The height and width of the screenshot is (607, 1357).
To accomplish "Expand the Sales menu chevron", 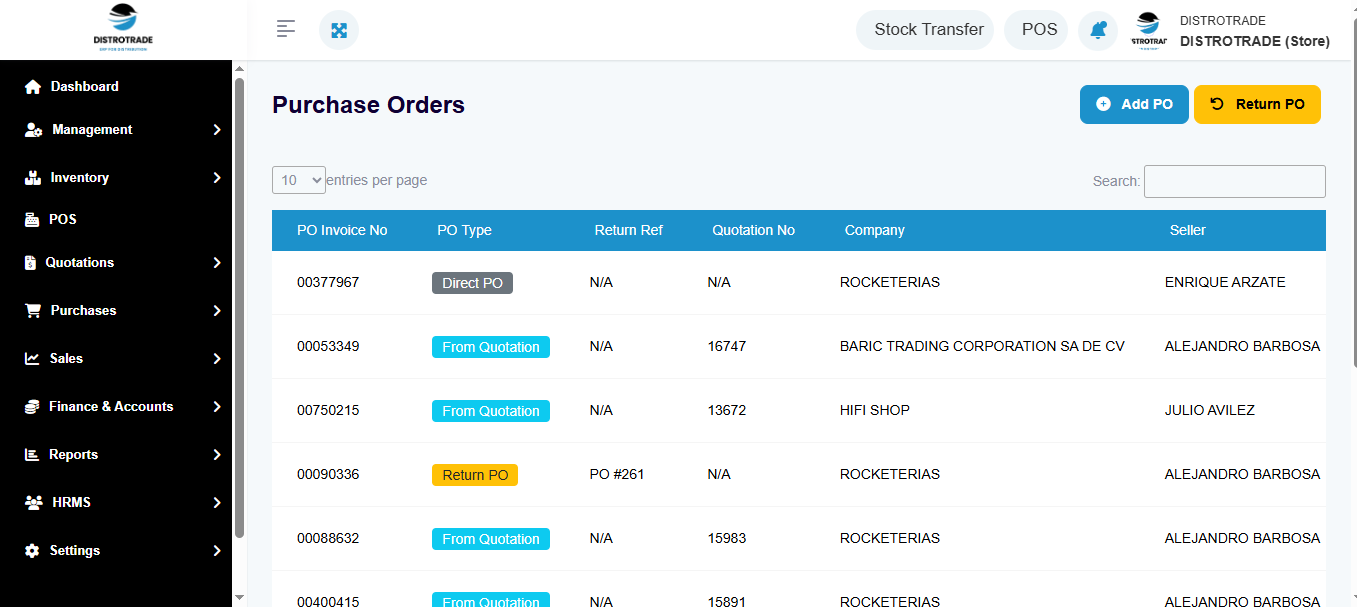I will (x=217, y=359).
